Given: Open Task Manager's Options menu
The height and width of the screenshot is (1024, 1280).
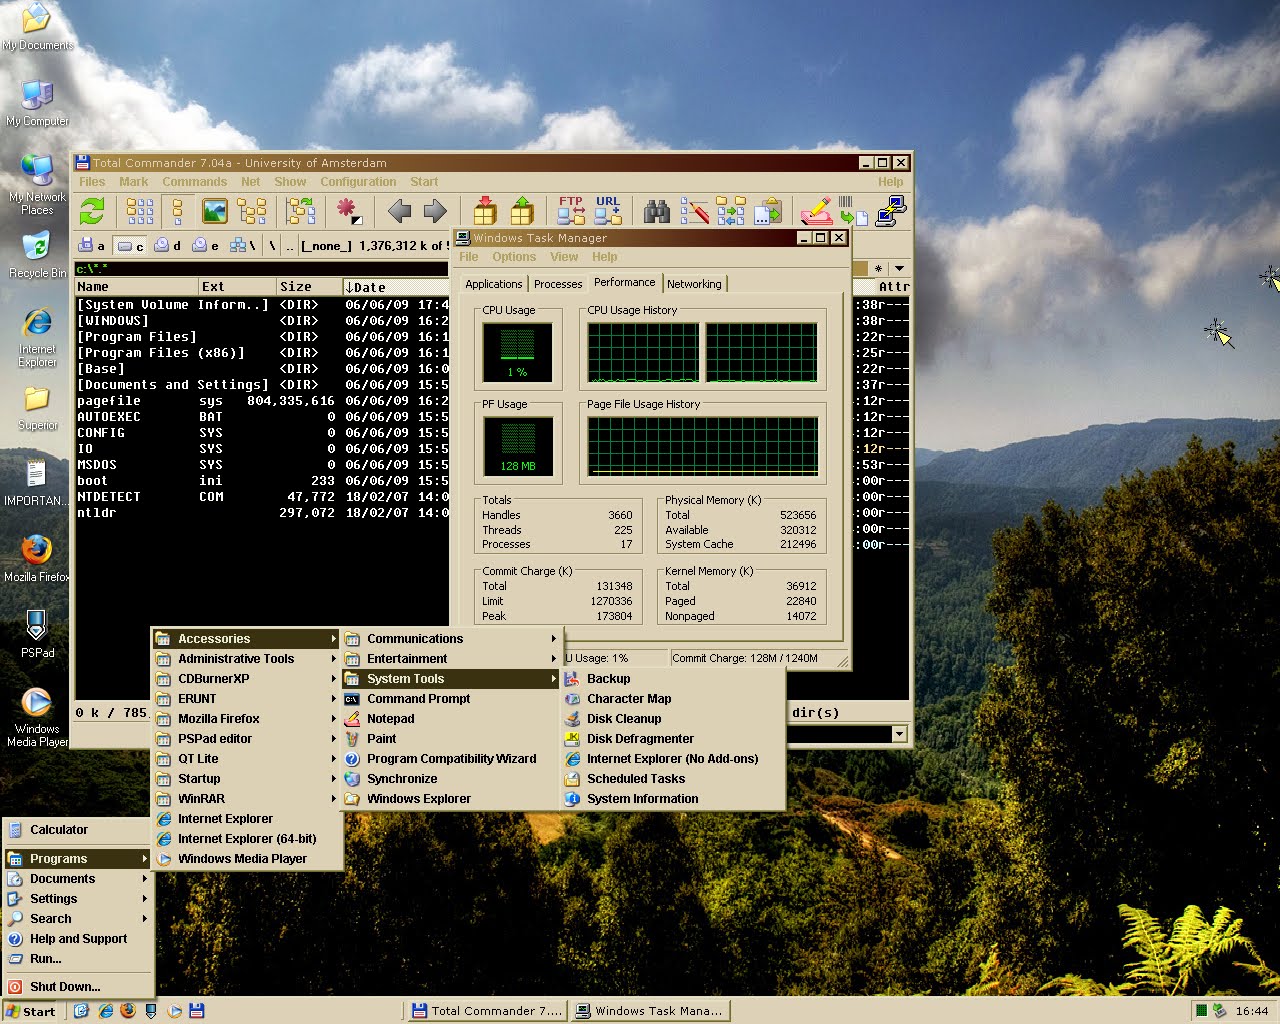Looking at the screenshot, I should pos(514,257).
